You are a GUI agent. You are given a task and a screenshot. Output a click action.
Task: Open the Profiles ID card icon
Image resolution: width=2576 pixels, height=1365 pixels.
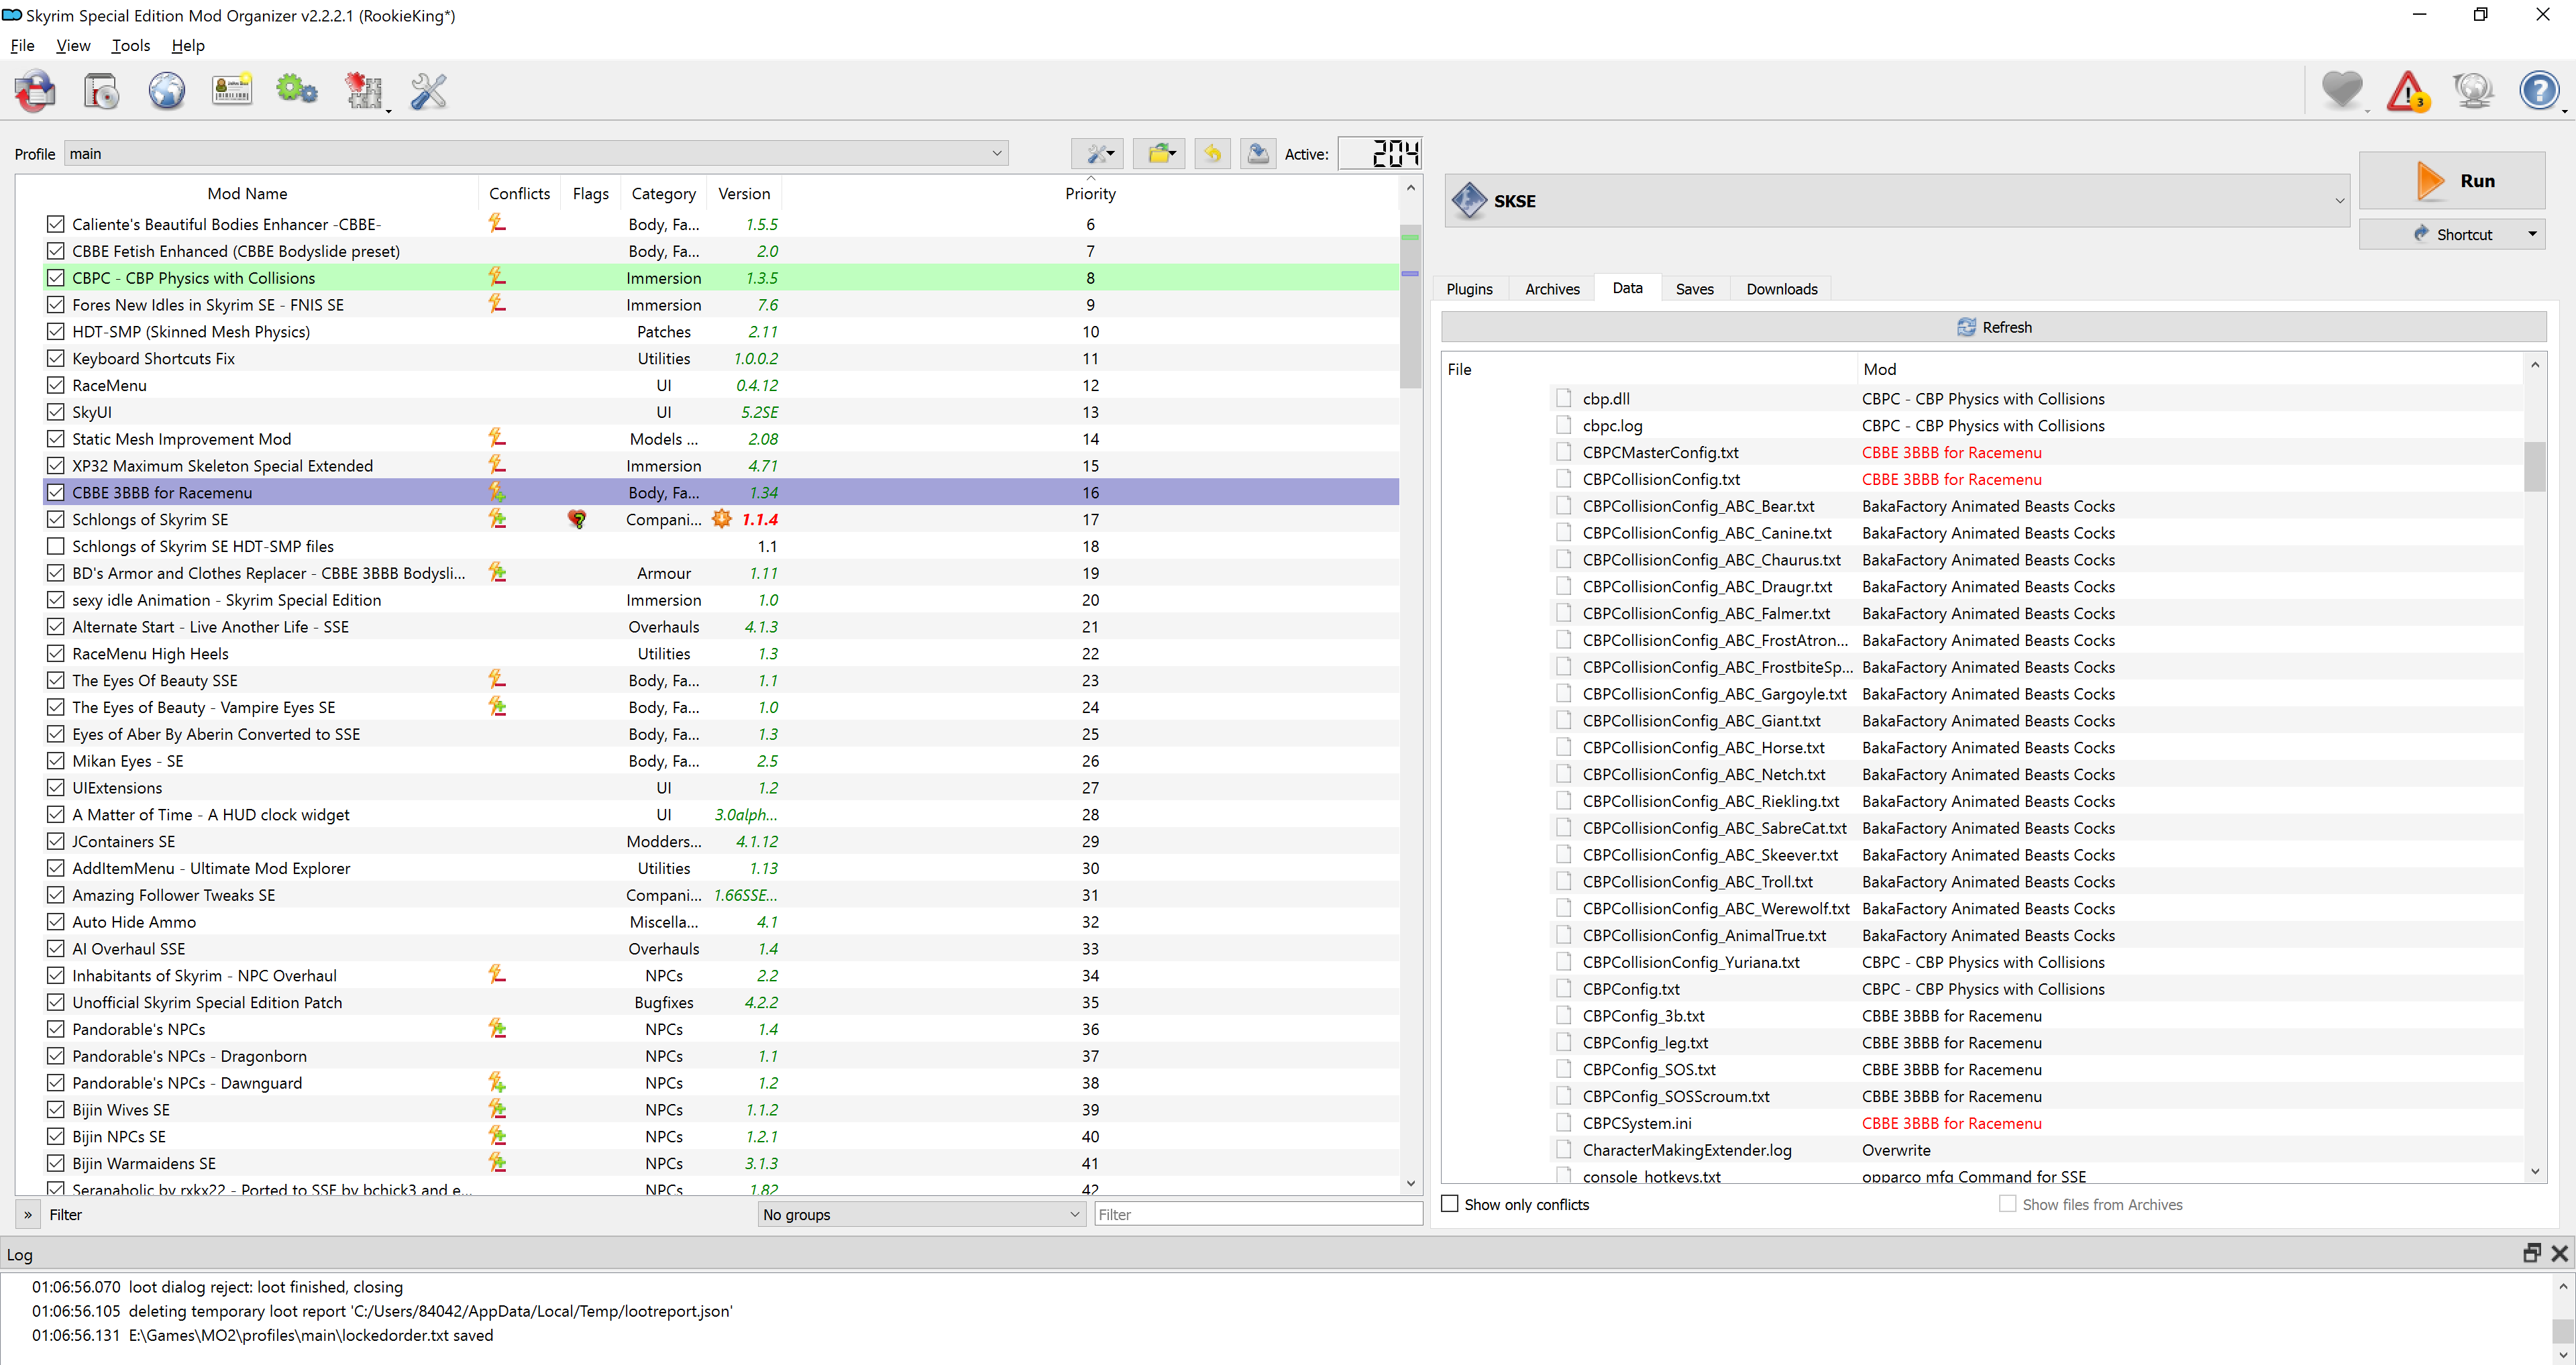(232, 91)
